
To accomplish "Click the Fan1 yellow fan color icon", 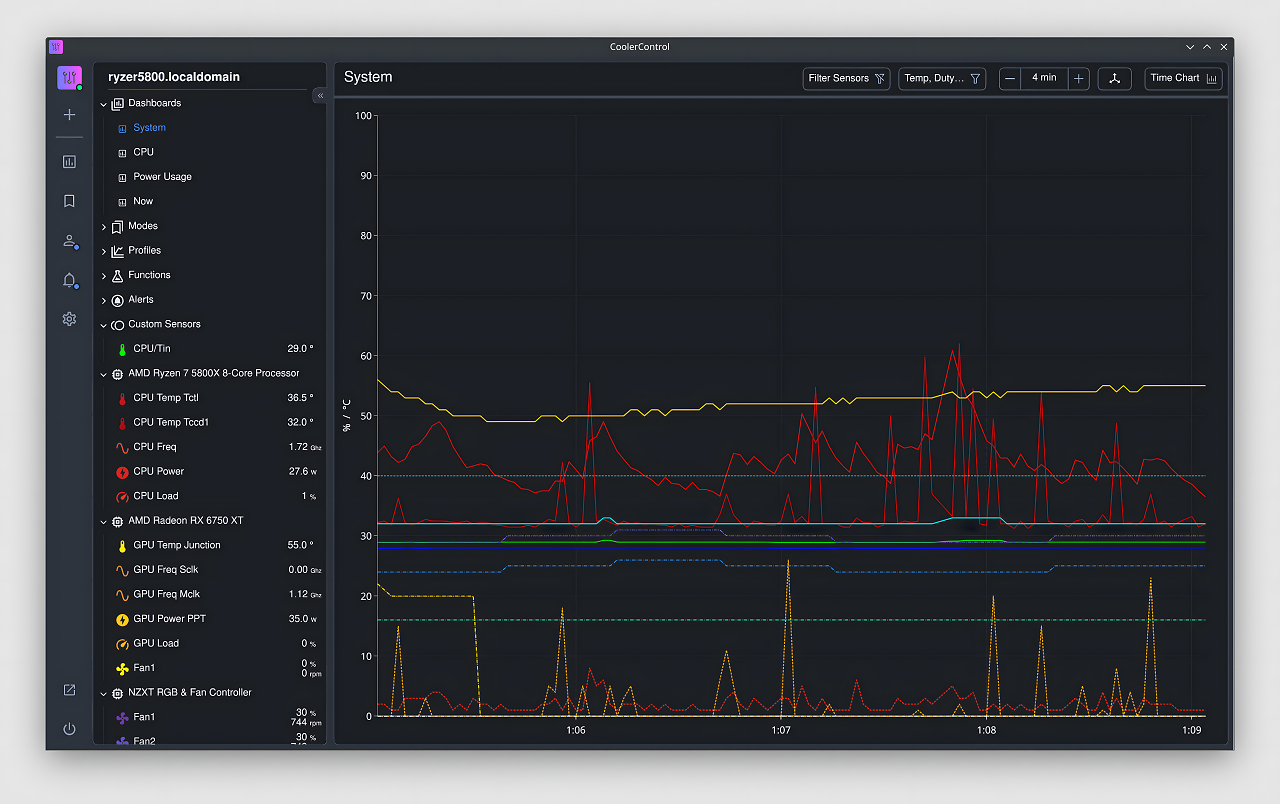I will tap(122, 668).
